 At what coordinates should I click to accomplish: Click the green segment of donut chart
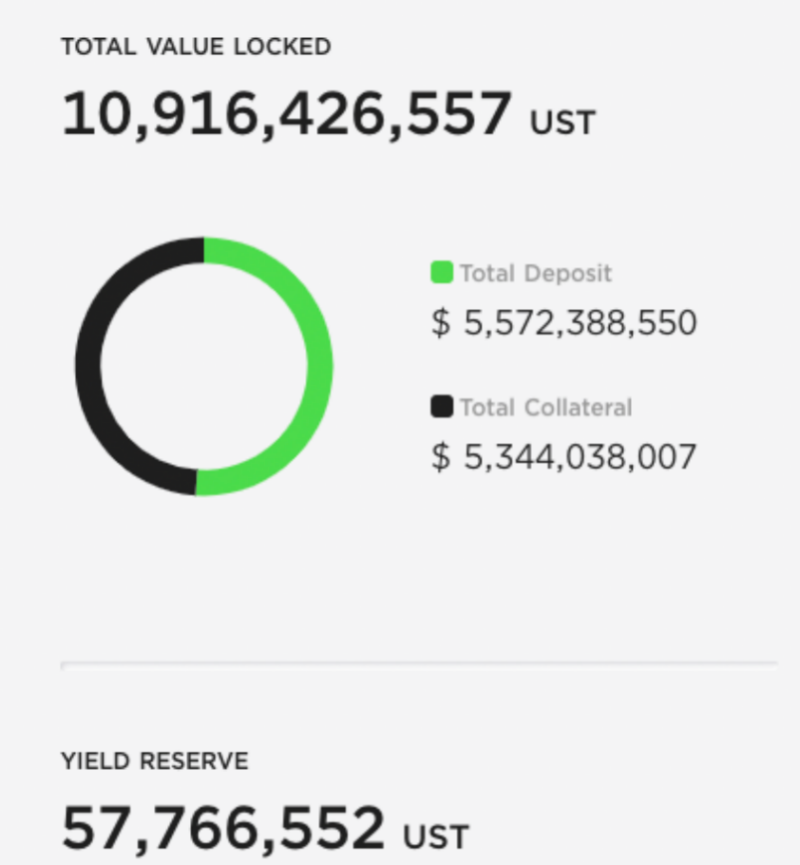tap(319, 366)
